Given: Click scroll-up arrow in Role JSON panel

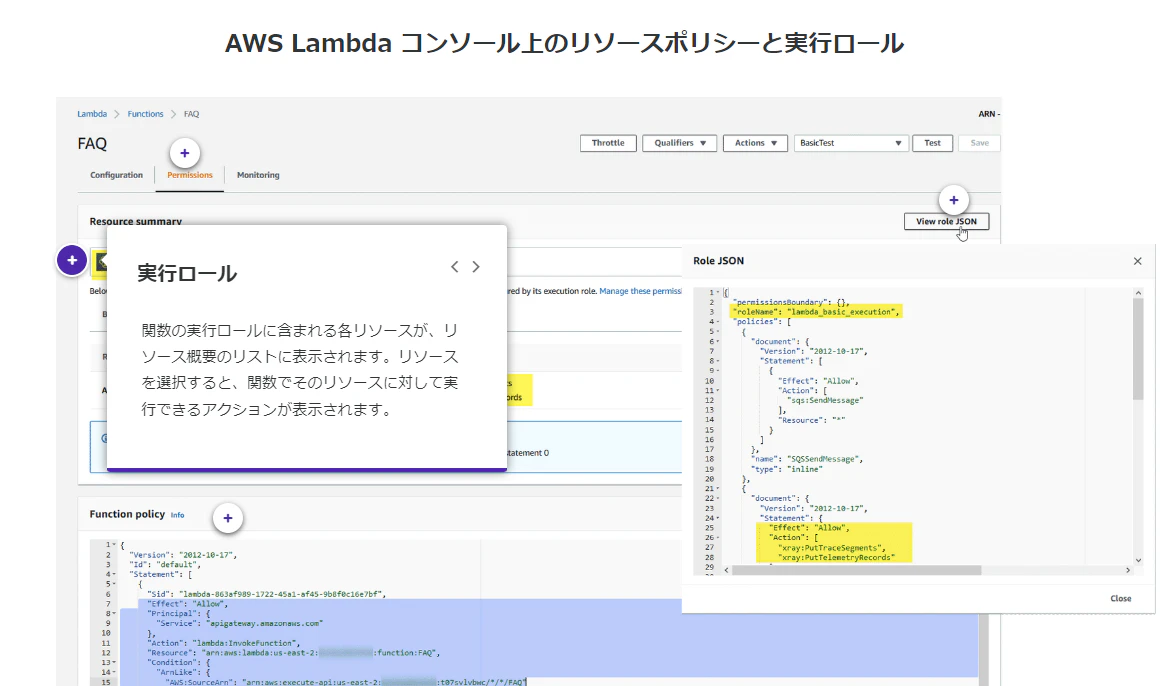Looking at the screenshot, I should (x=1138, y=293).
